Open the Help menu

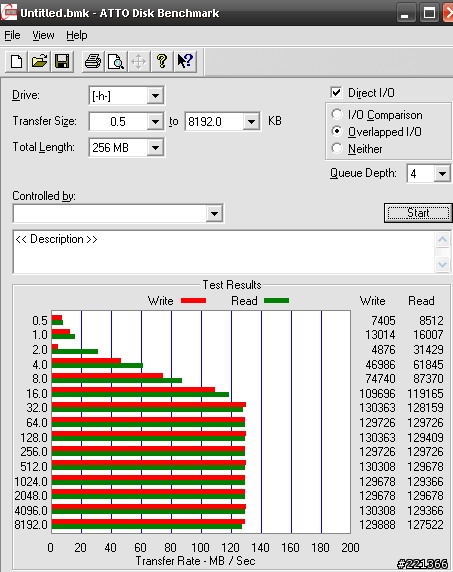coord(77,35)
